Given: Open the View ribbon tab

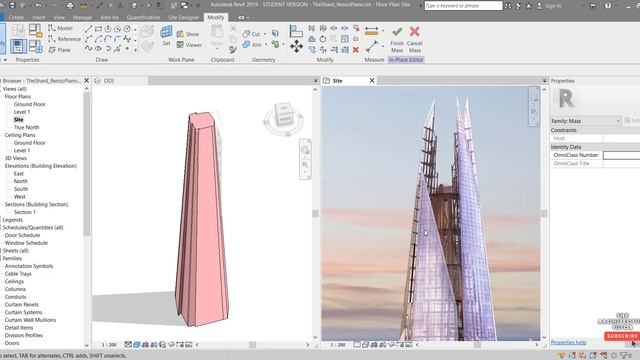Looking at the screenshot, I should (59, 18).
